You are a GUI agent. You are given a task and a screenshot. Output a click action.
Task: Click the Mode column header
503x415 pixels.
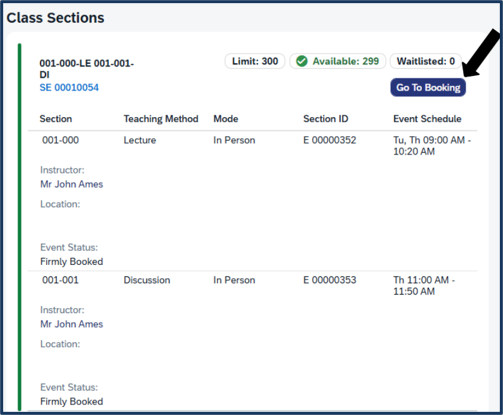click(x=226, y=119)
